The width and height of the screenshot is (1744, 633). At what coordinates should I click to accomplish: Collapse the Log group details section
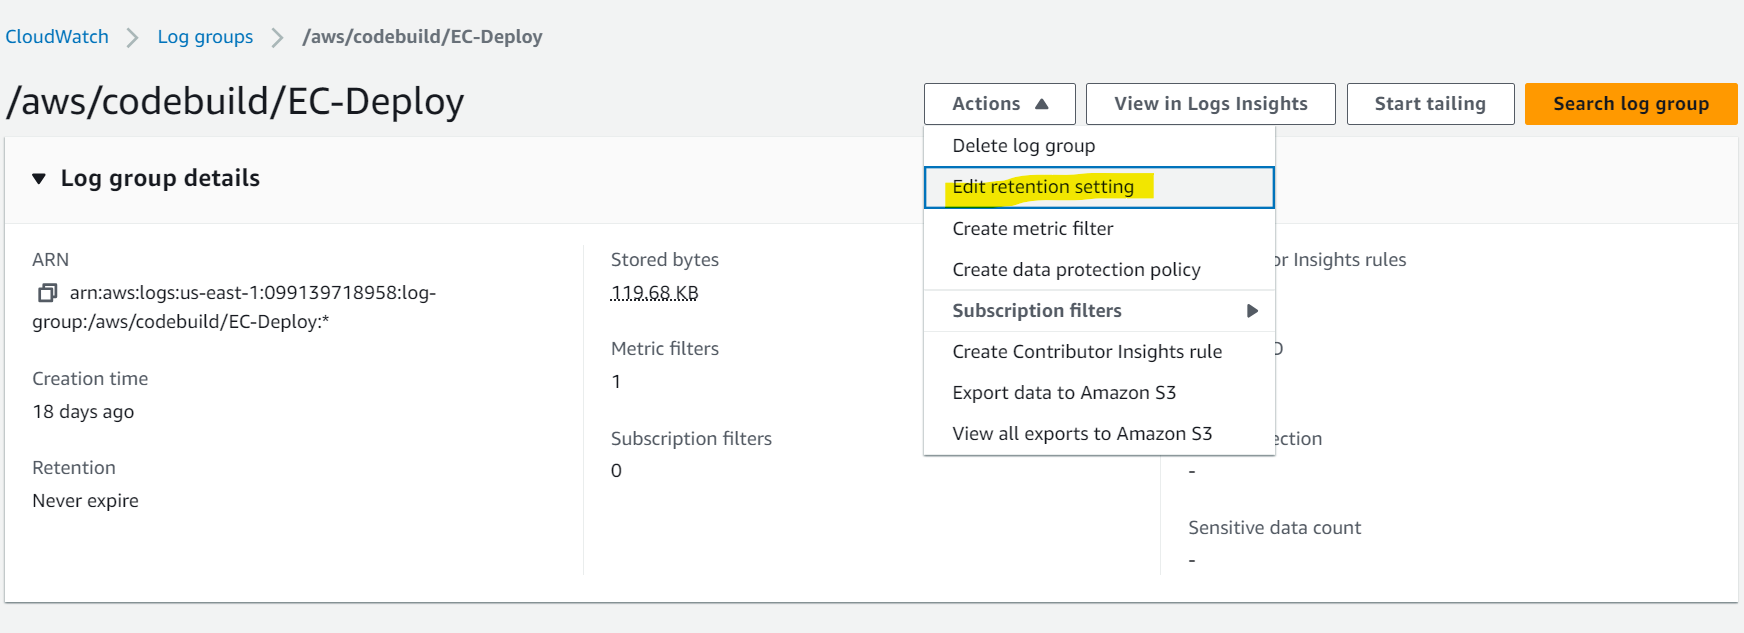[x=39, y=179]
